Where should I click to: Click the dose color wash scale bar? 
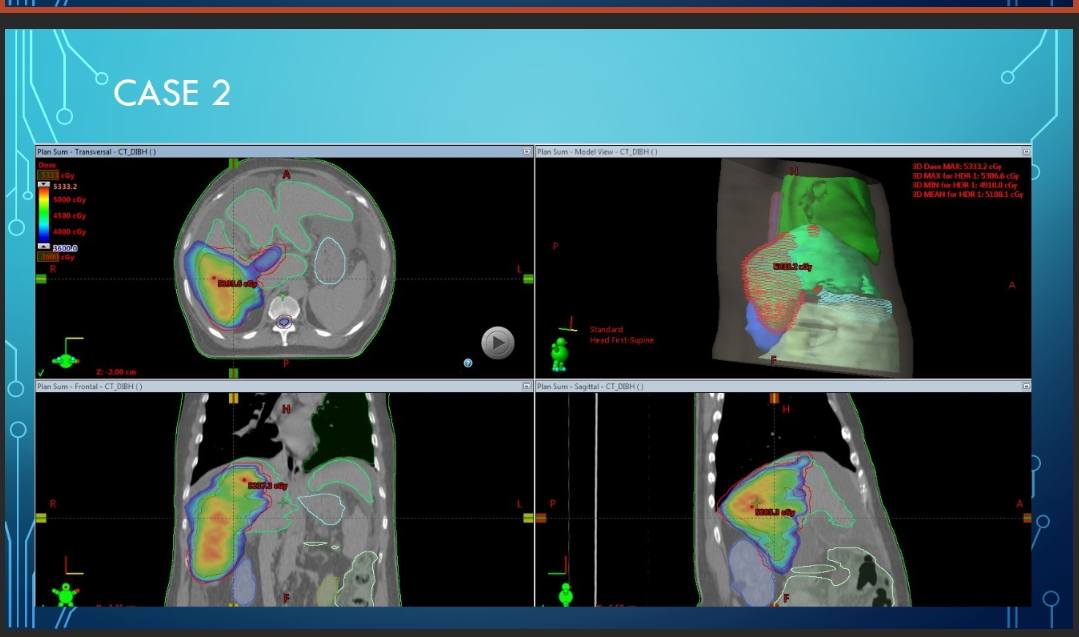(43, 215)
